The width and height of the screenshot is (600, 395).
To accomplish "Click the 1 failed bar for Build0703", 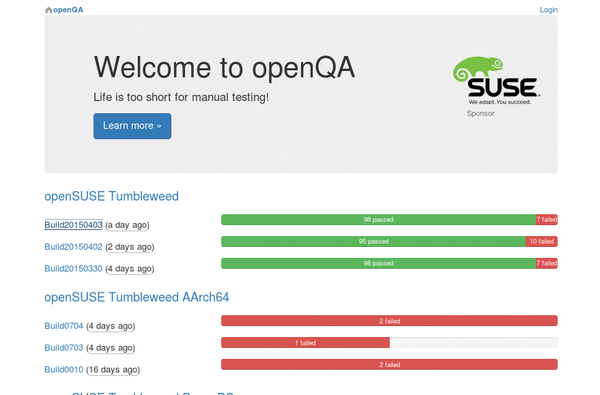I will [x=305, y=343].
